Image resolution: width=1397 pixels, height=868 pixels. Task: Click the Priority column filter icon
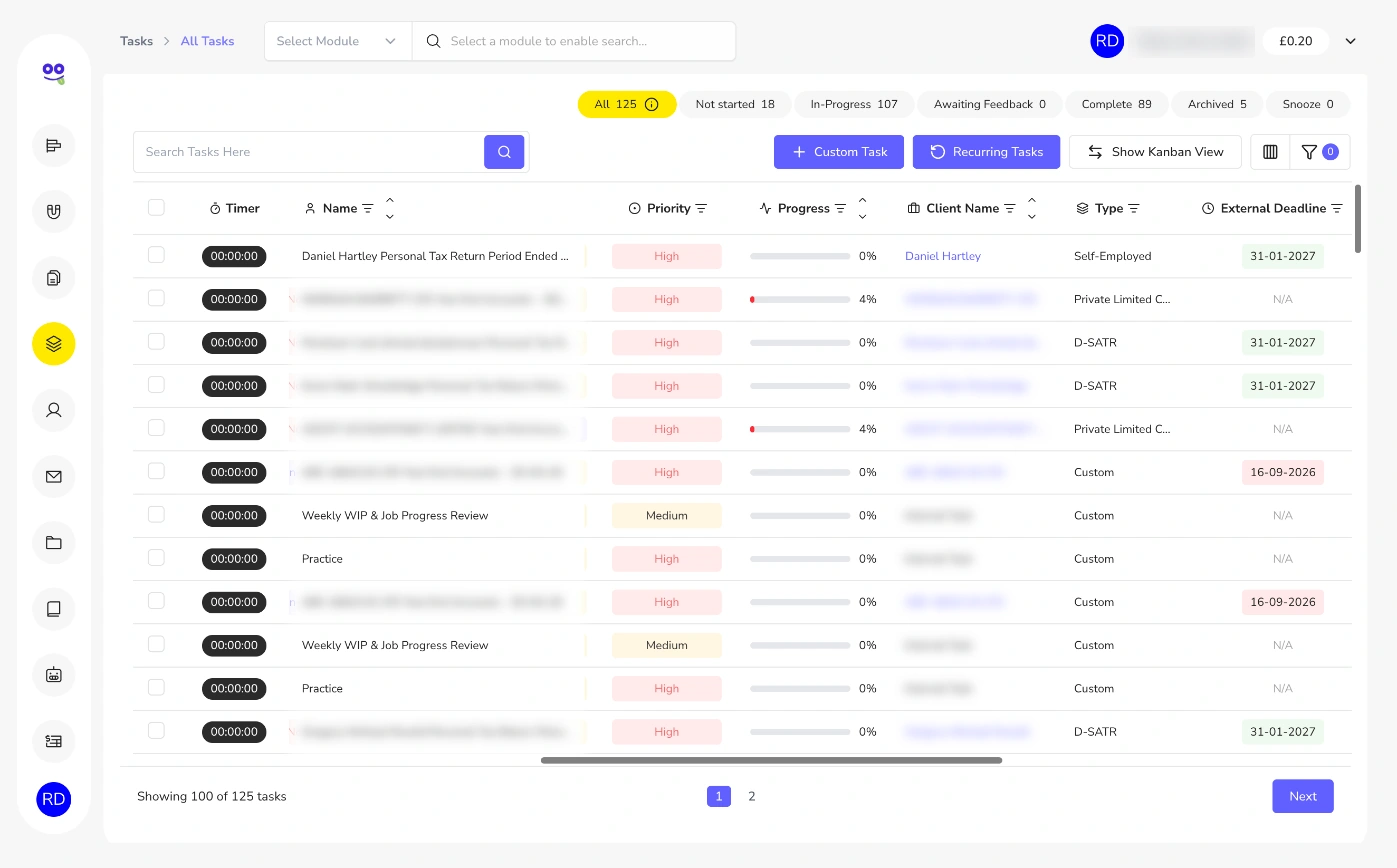(701, 209)
